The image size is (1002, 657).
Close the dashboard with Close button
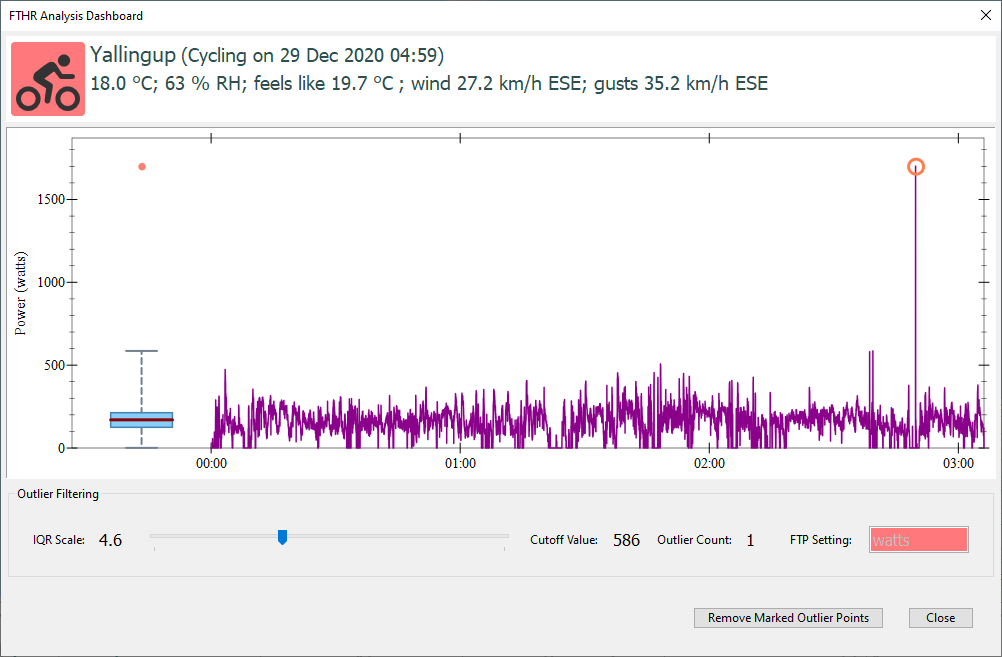(x=941, y=618)
